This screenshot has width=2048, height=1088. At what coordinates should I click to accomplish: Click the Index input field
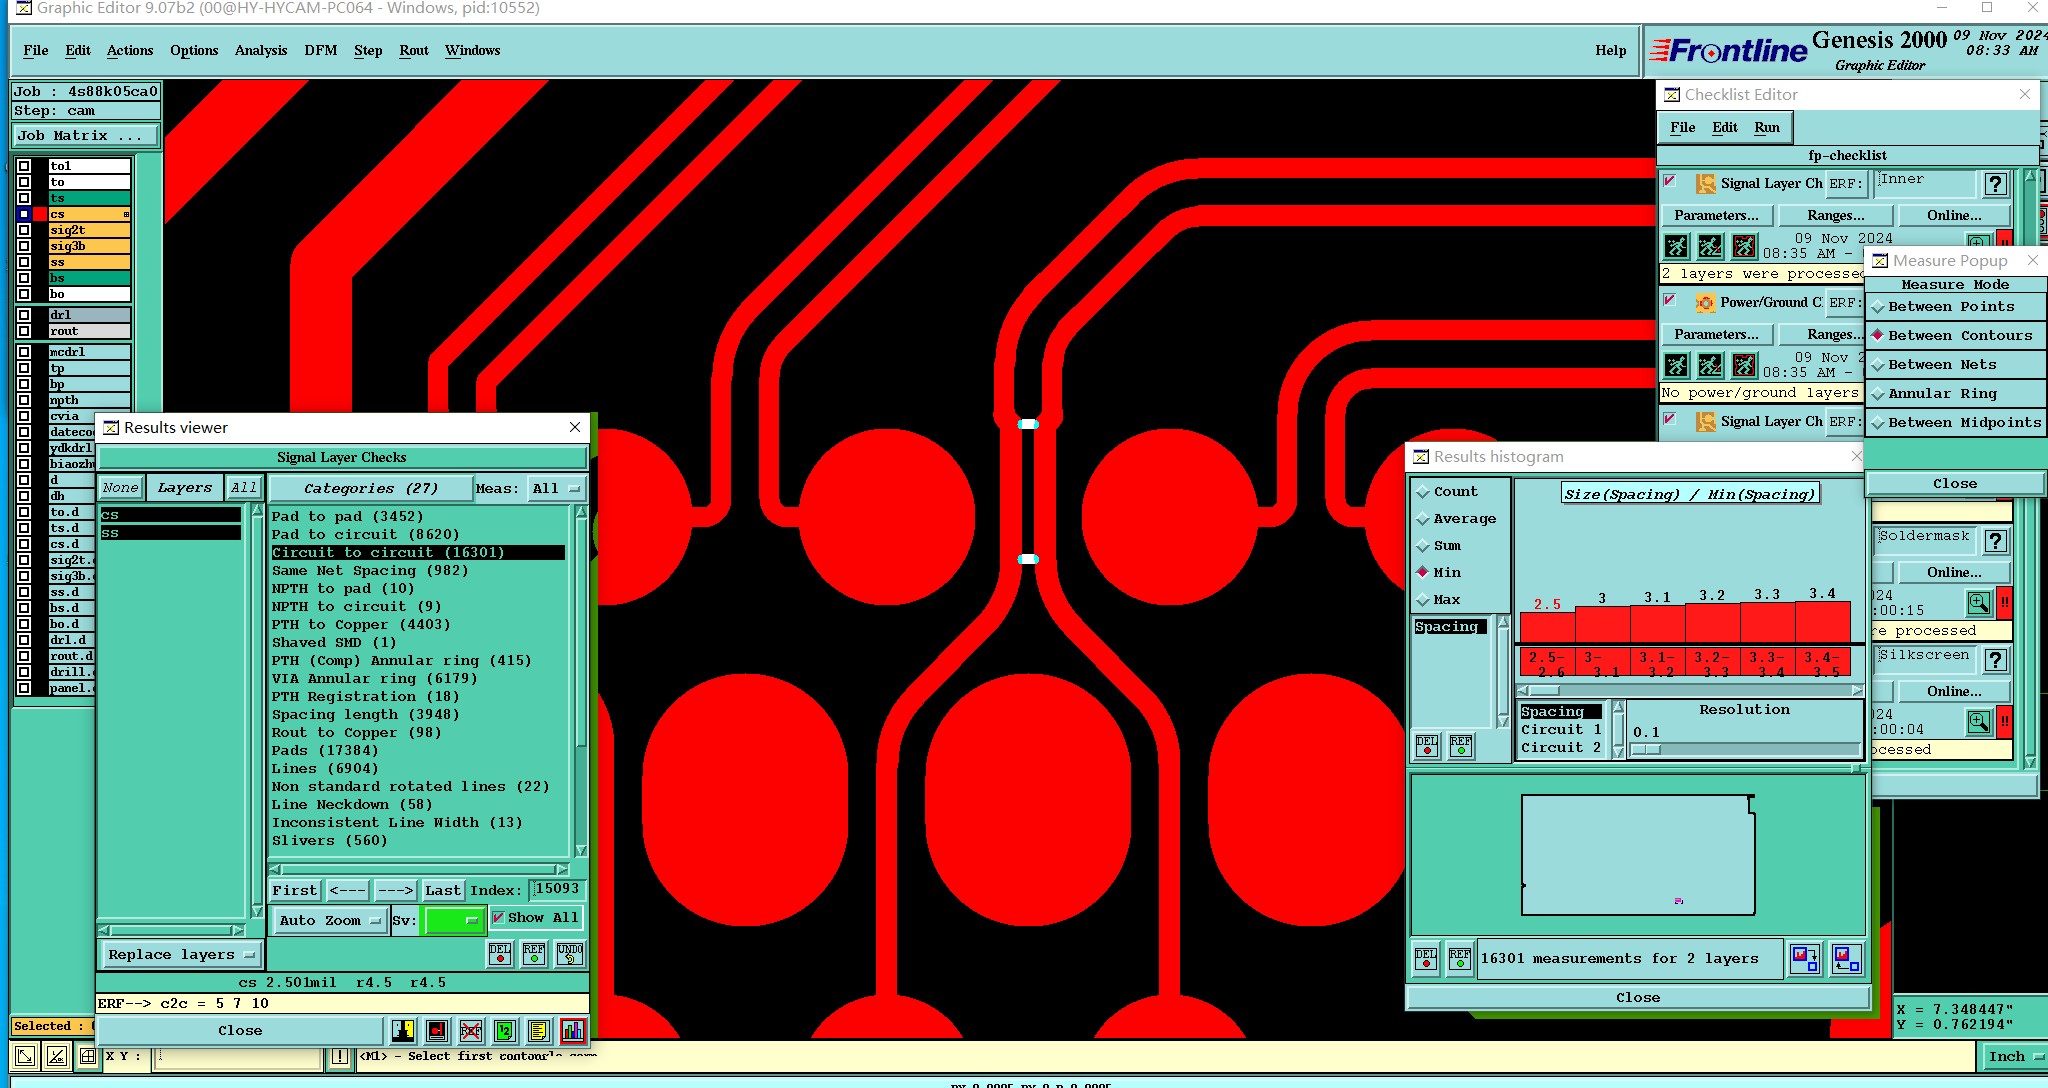tap(556, 889)
